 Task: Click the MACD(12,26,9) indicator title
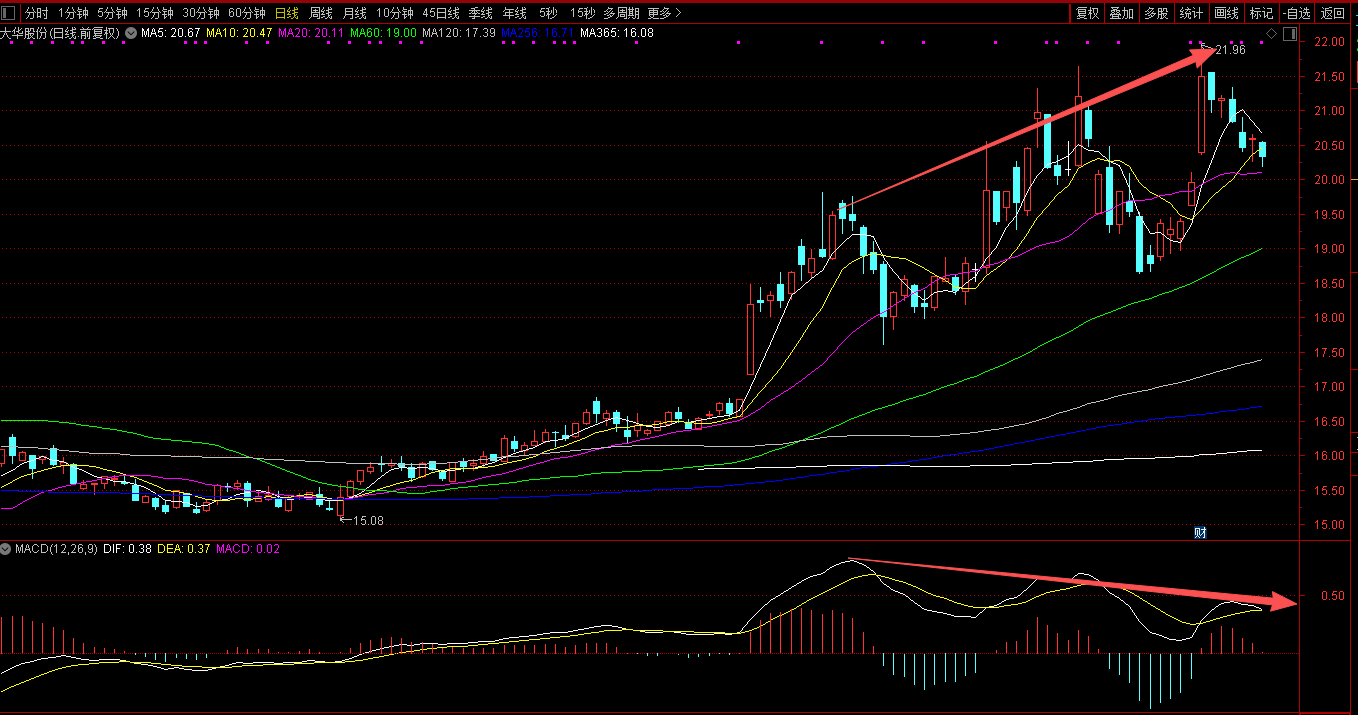[56, 549]
